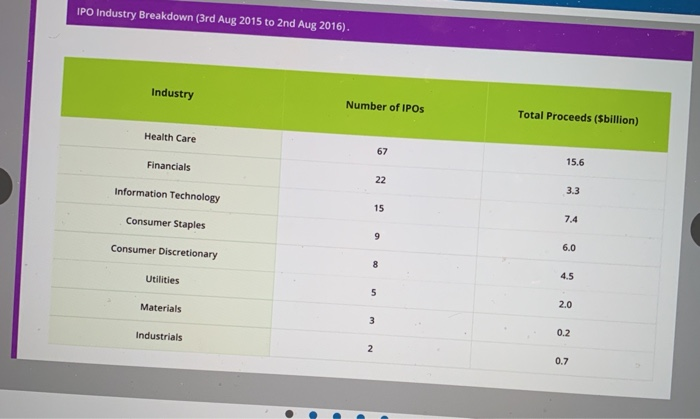This screenshot has width=700, height=419.
Task: Select the 'Information Technology' row label
Action: point(167,195)
